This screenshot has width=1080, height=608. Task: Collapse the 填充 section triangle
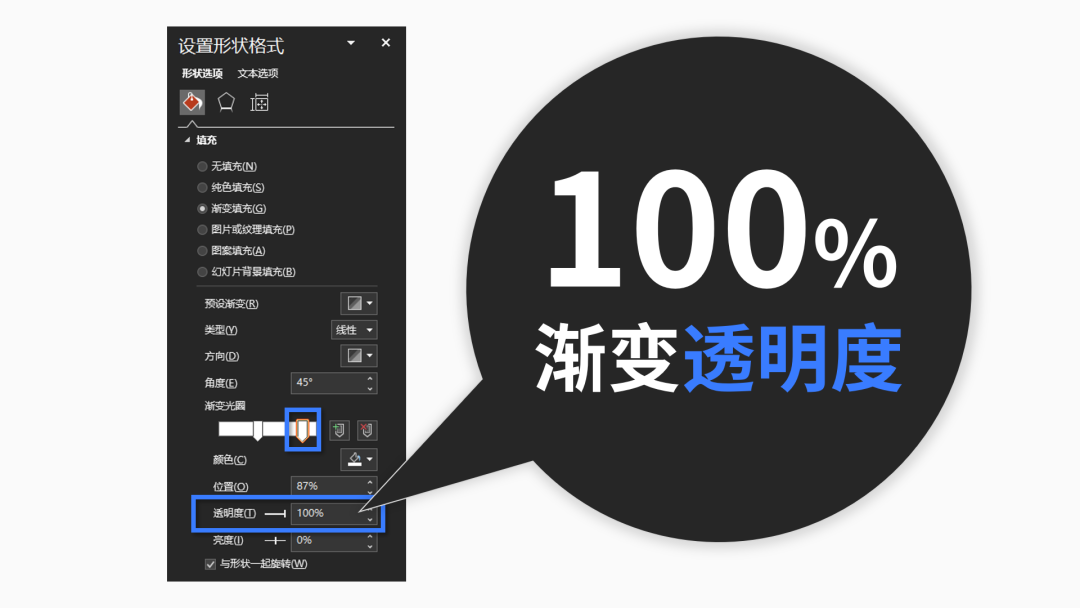coord(187,141)
